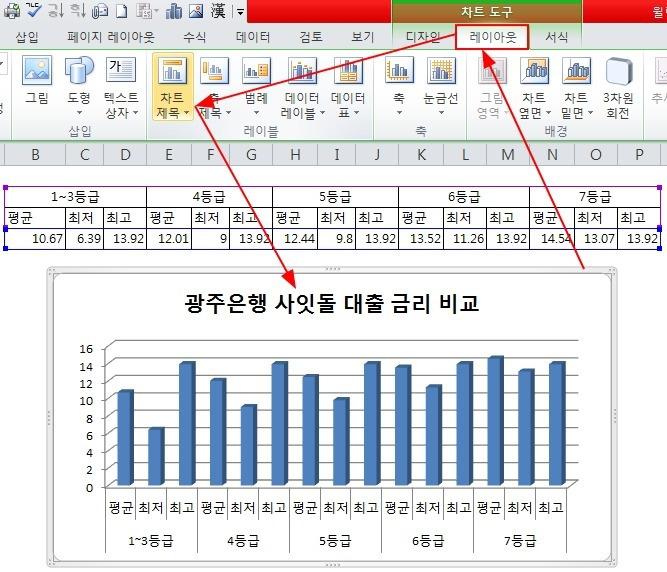The width and height of the screenshot is (667, 572).
Task: Click the 16 value axis label
Action: (86, 349)
